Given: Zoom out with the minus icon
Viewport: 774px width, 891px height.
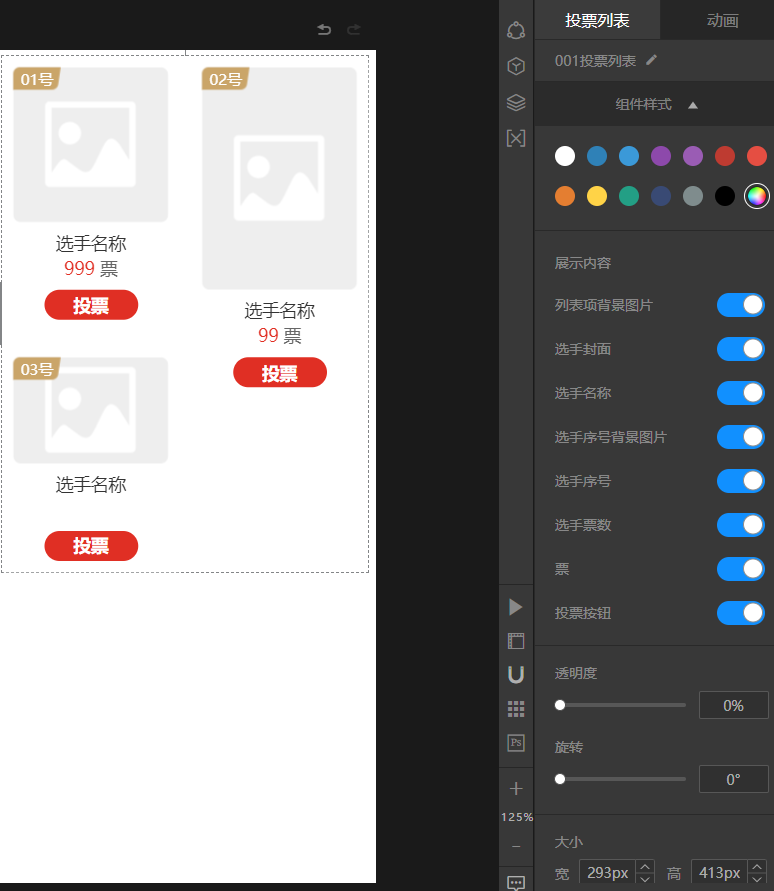Looking at the screenshot, I should 516,847.
